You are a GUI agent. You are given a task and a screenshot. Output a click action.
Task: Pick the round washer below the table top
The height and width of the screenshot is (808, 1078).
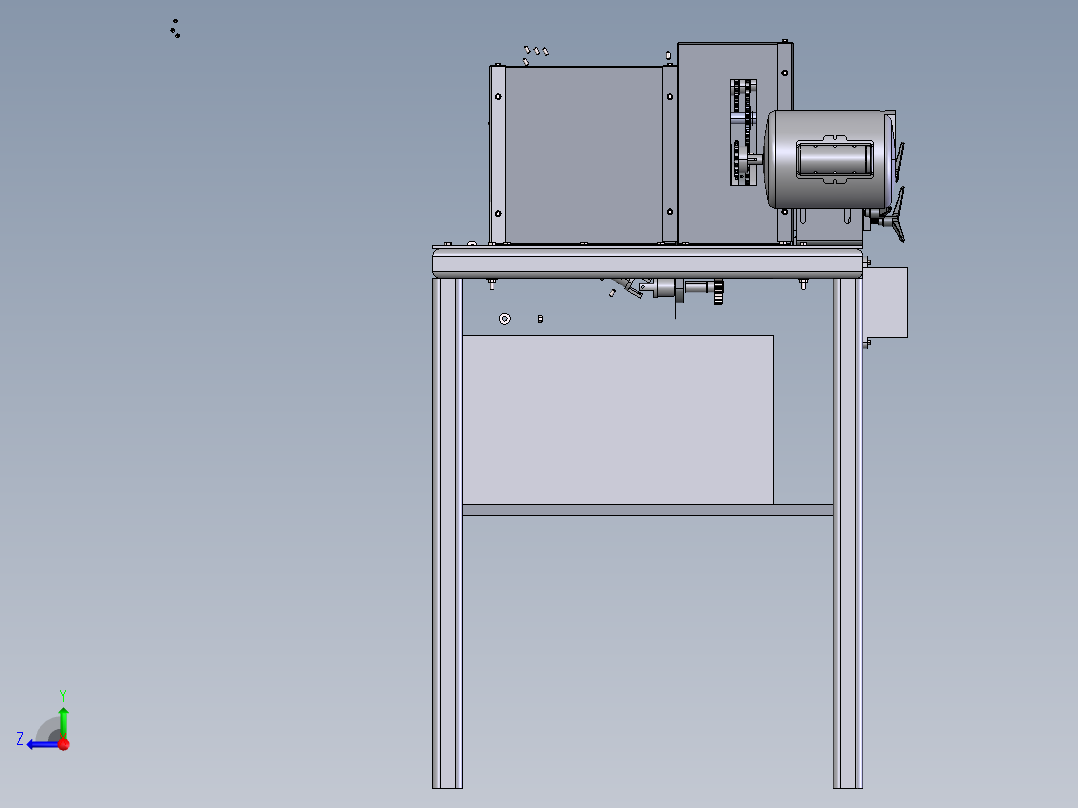505,319
